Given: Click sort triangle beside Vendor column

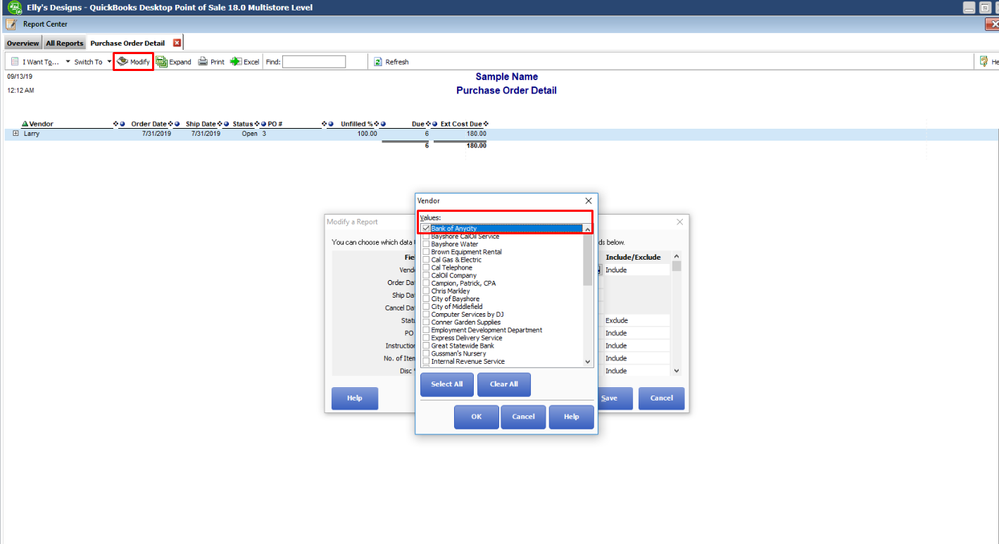Looking at the screenshot, I should (x=25, y=124).
